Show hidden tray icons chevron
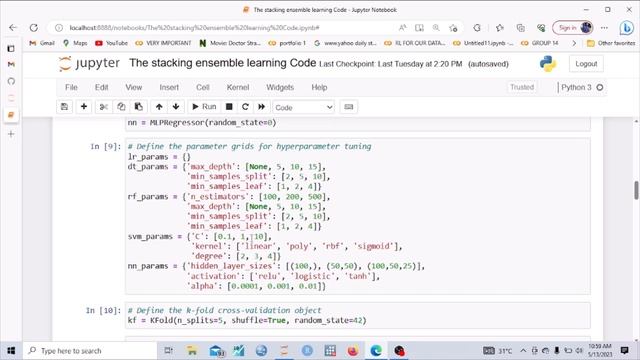Viewport: 640px width, 360px height. click(523, 351)
